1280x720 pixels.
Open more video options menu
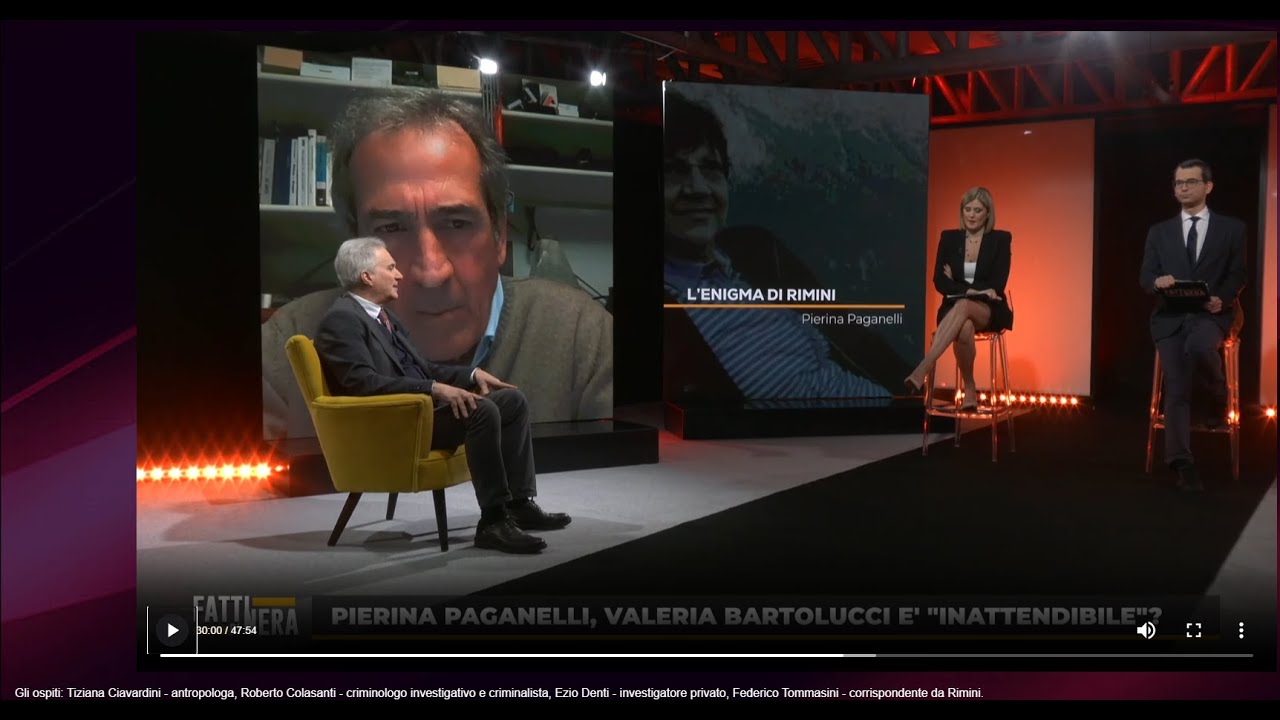tap(1241, 630)
